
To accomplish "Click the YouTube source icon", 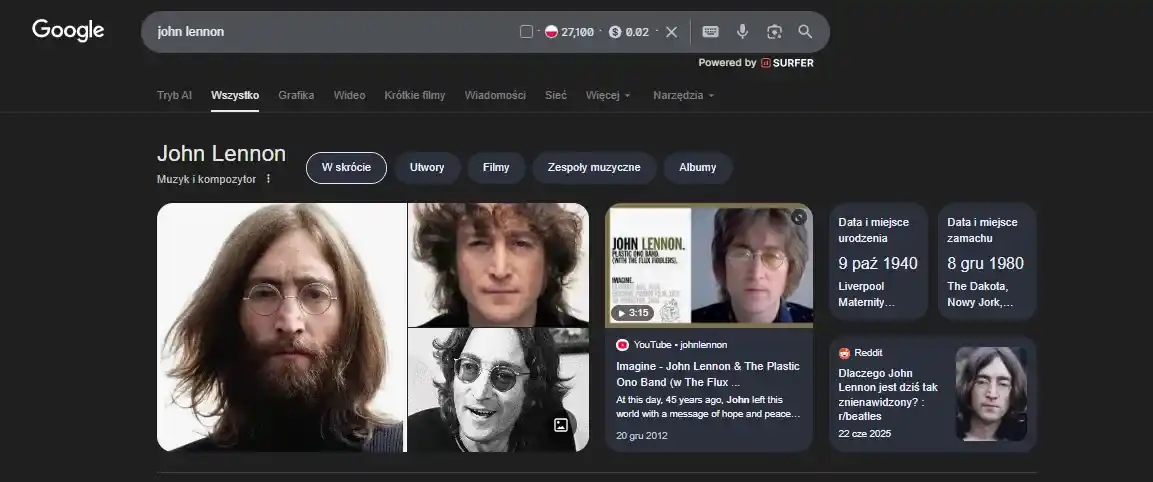I will [623, 344].
